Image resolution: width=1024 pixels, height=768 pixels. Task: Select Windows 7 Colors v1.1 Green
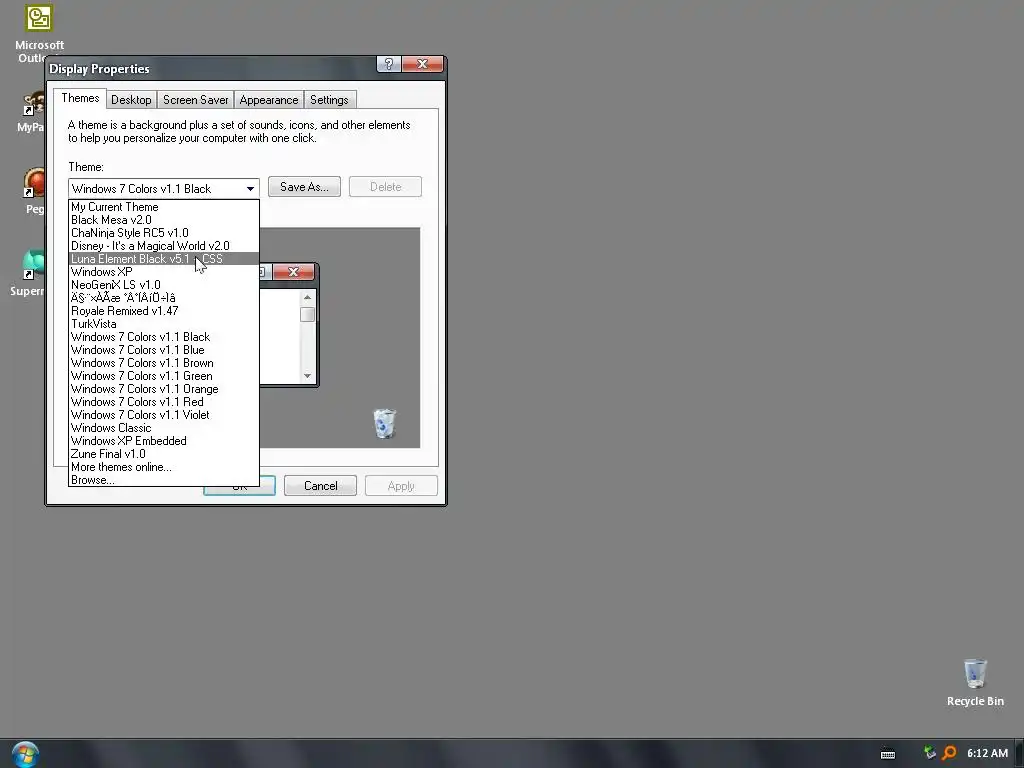(164, 376)
